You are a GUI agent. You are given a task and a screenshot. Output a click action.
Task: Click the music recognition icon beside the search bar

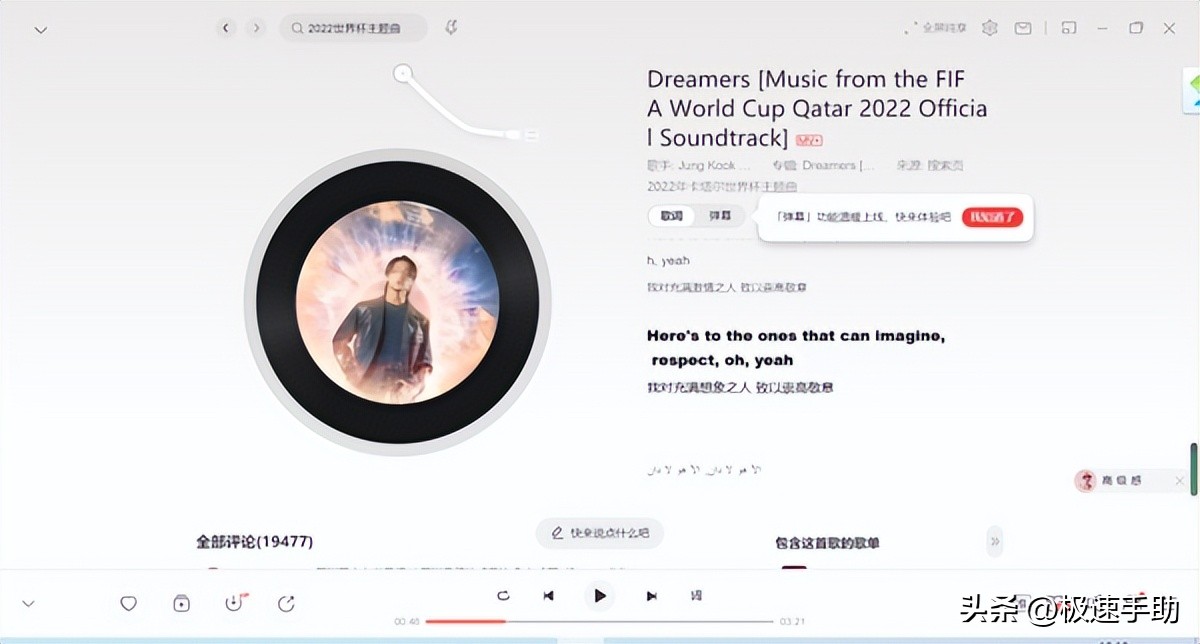(x=452, y=28)
